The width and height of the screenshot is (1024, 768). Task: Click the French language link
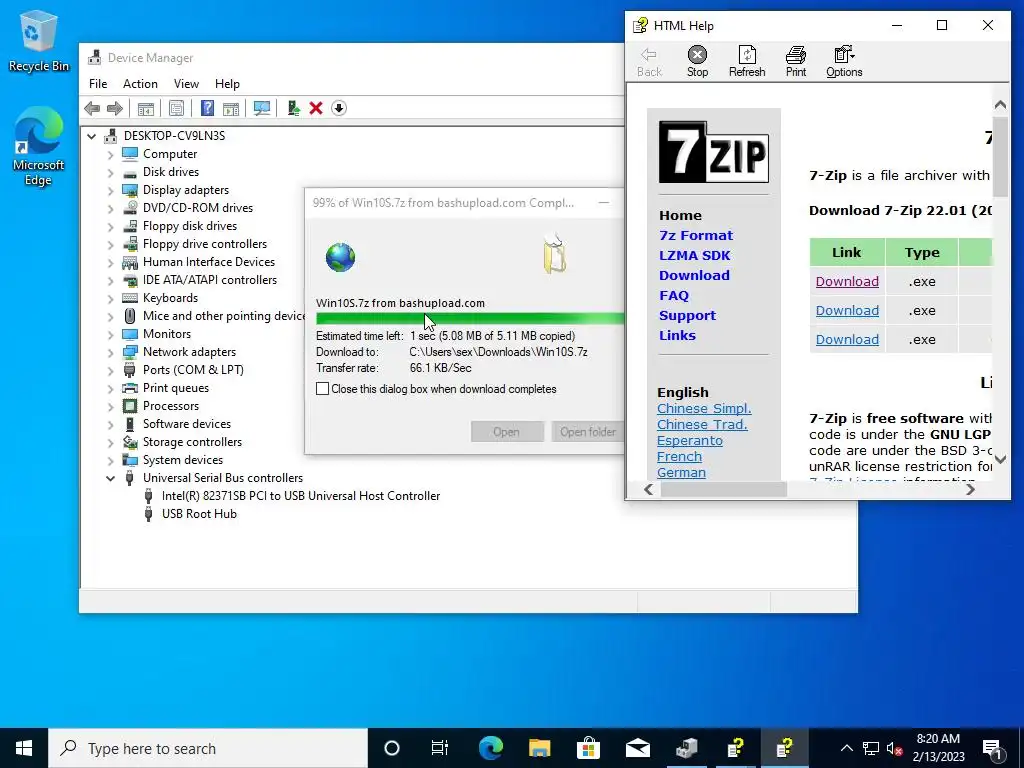pos(679,456)
